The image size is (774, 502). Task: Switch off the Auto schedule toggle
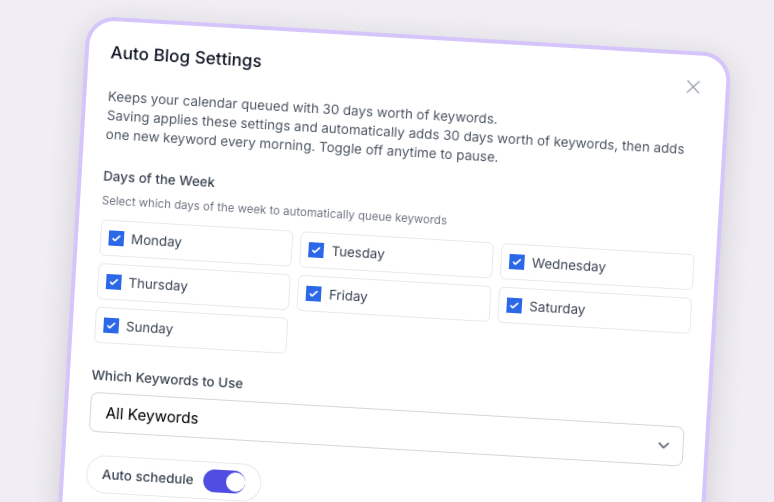[224, 482]
